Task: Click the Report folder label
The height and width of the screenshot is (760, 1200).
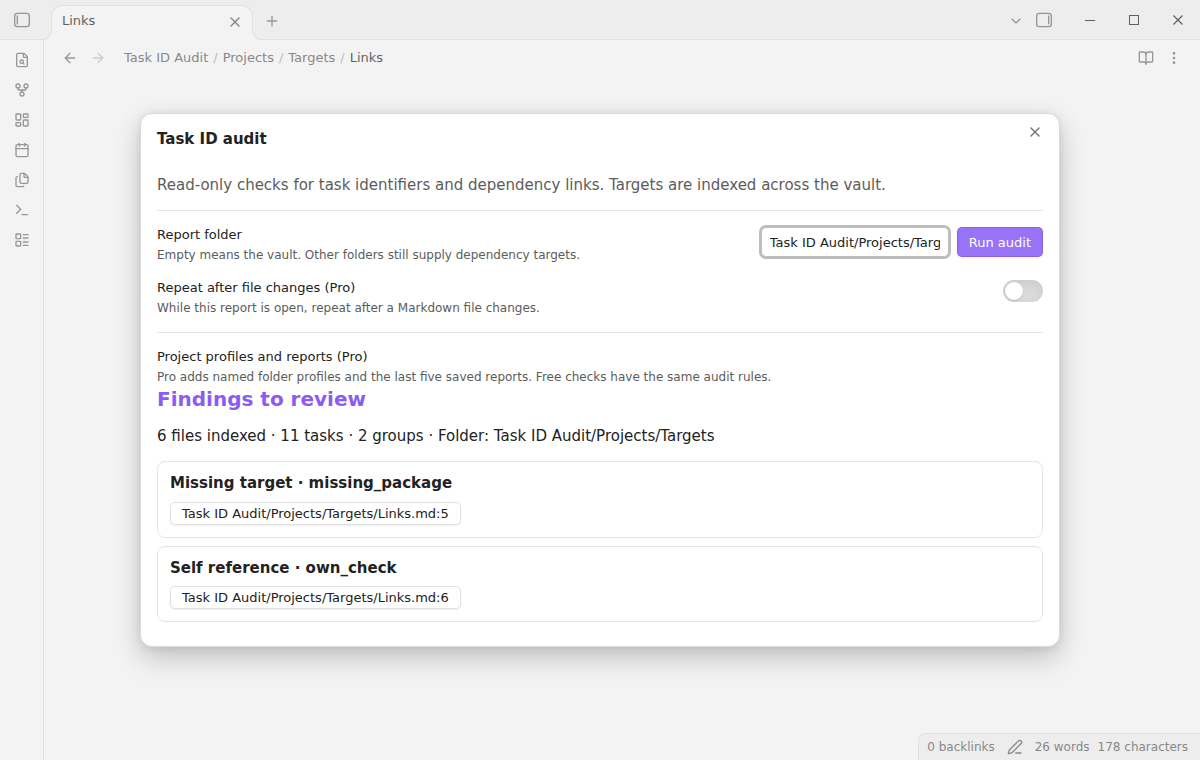Action: tap(199, 235)
